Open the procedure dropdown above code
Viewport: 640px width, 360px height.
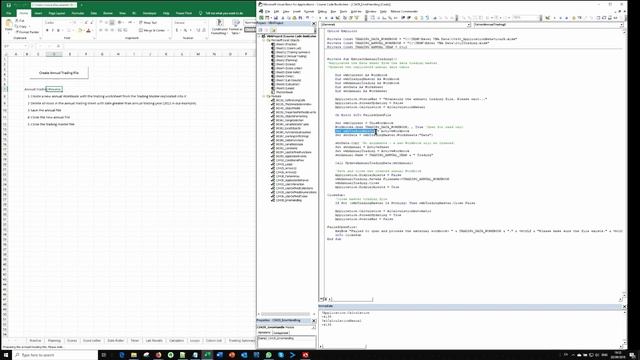pyautogui.click(x=622, y=25)
